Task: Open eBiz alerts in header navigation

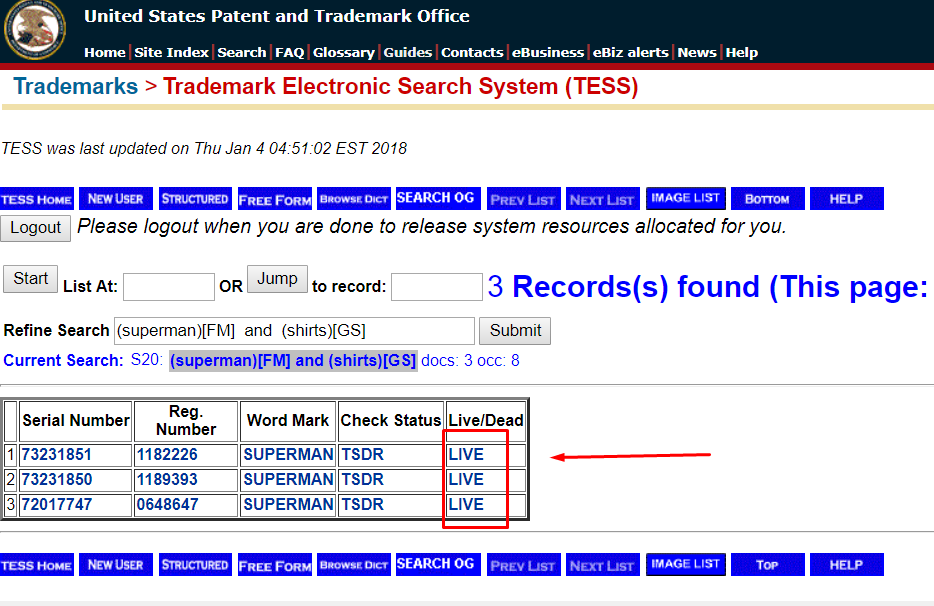Action: tap(631, 52)
